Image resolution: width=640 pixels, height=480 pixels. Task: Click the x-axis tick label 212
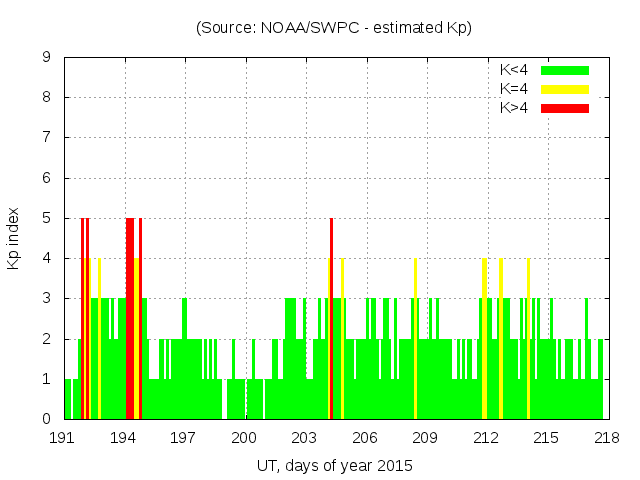point(486,438)
